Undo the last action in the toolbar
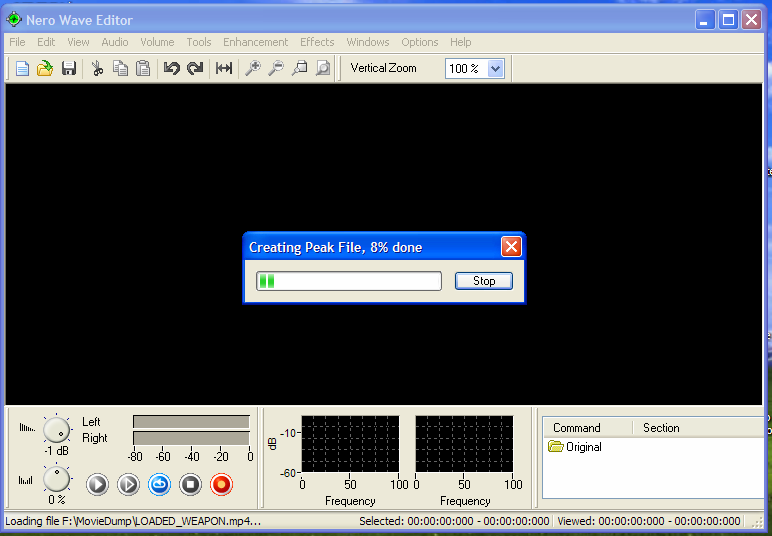 coord(171,68)
